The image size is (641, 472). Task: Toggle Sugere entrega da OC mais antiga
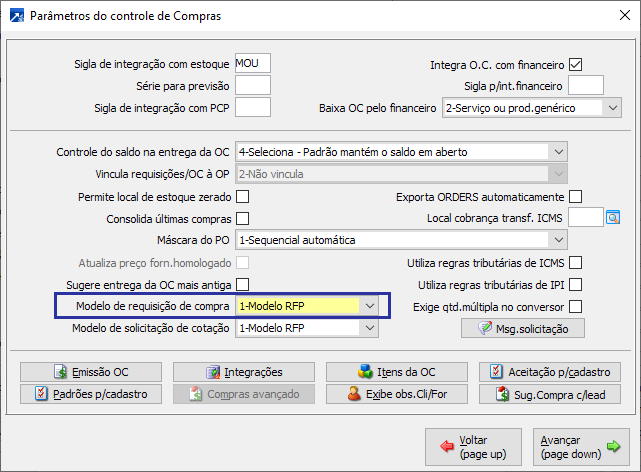(242, 284)
